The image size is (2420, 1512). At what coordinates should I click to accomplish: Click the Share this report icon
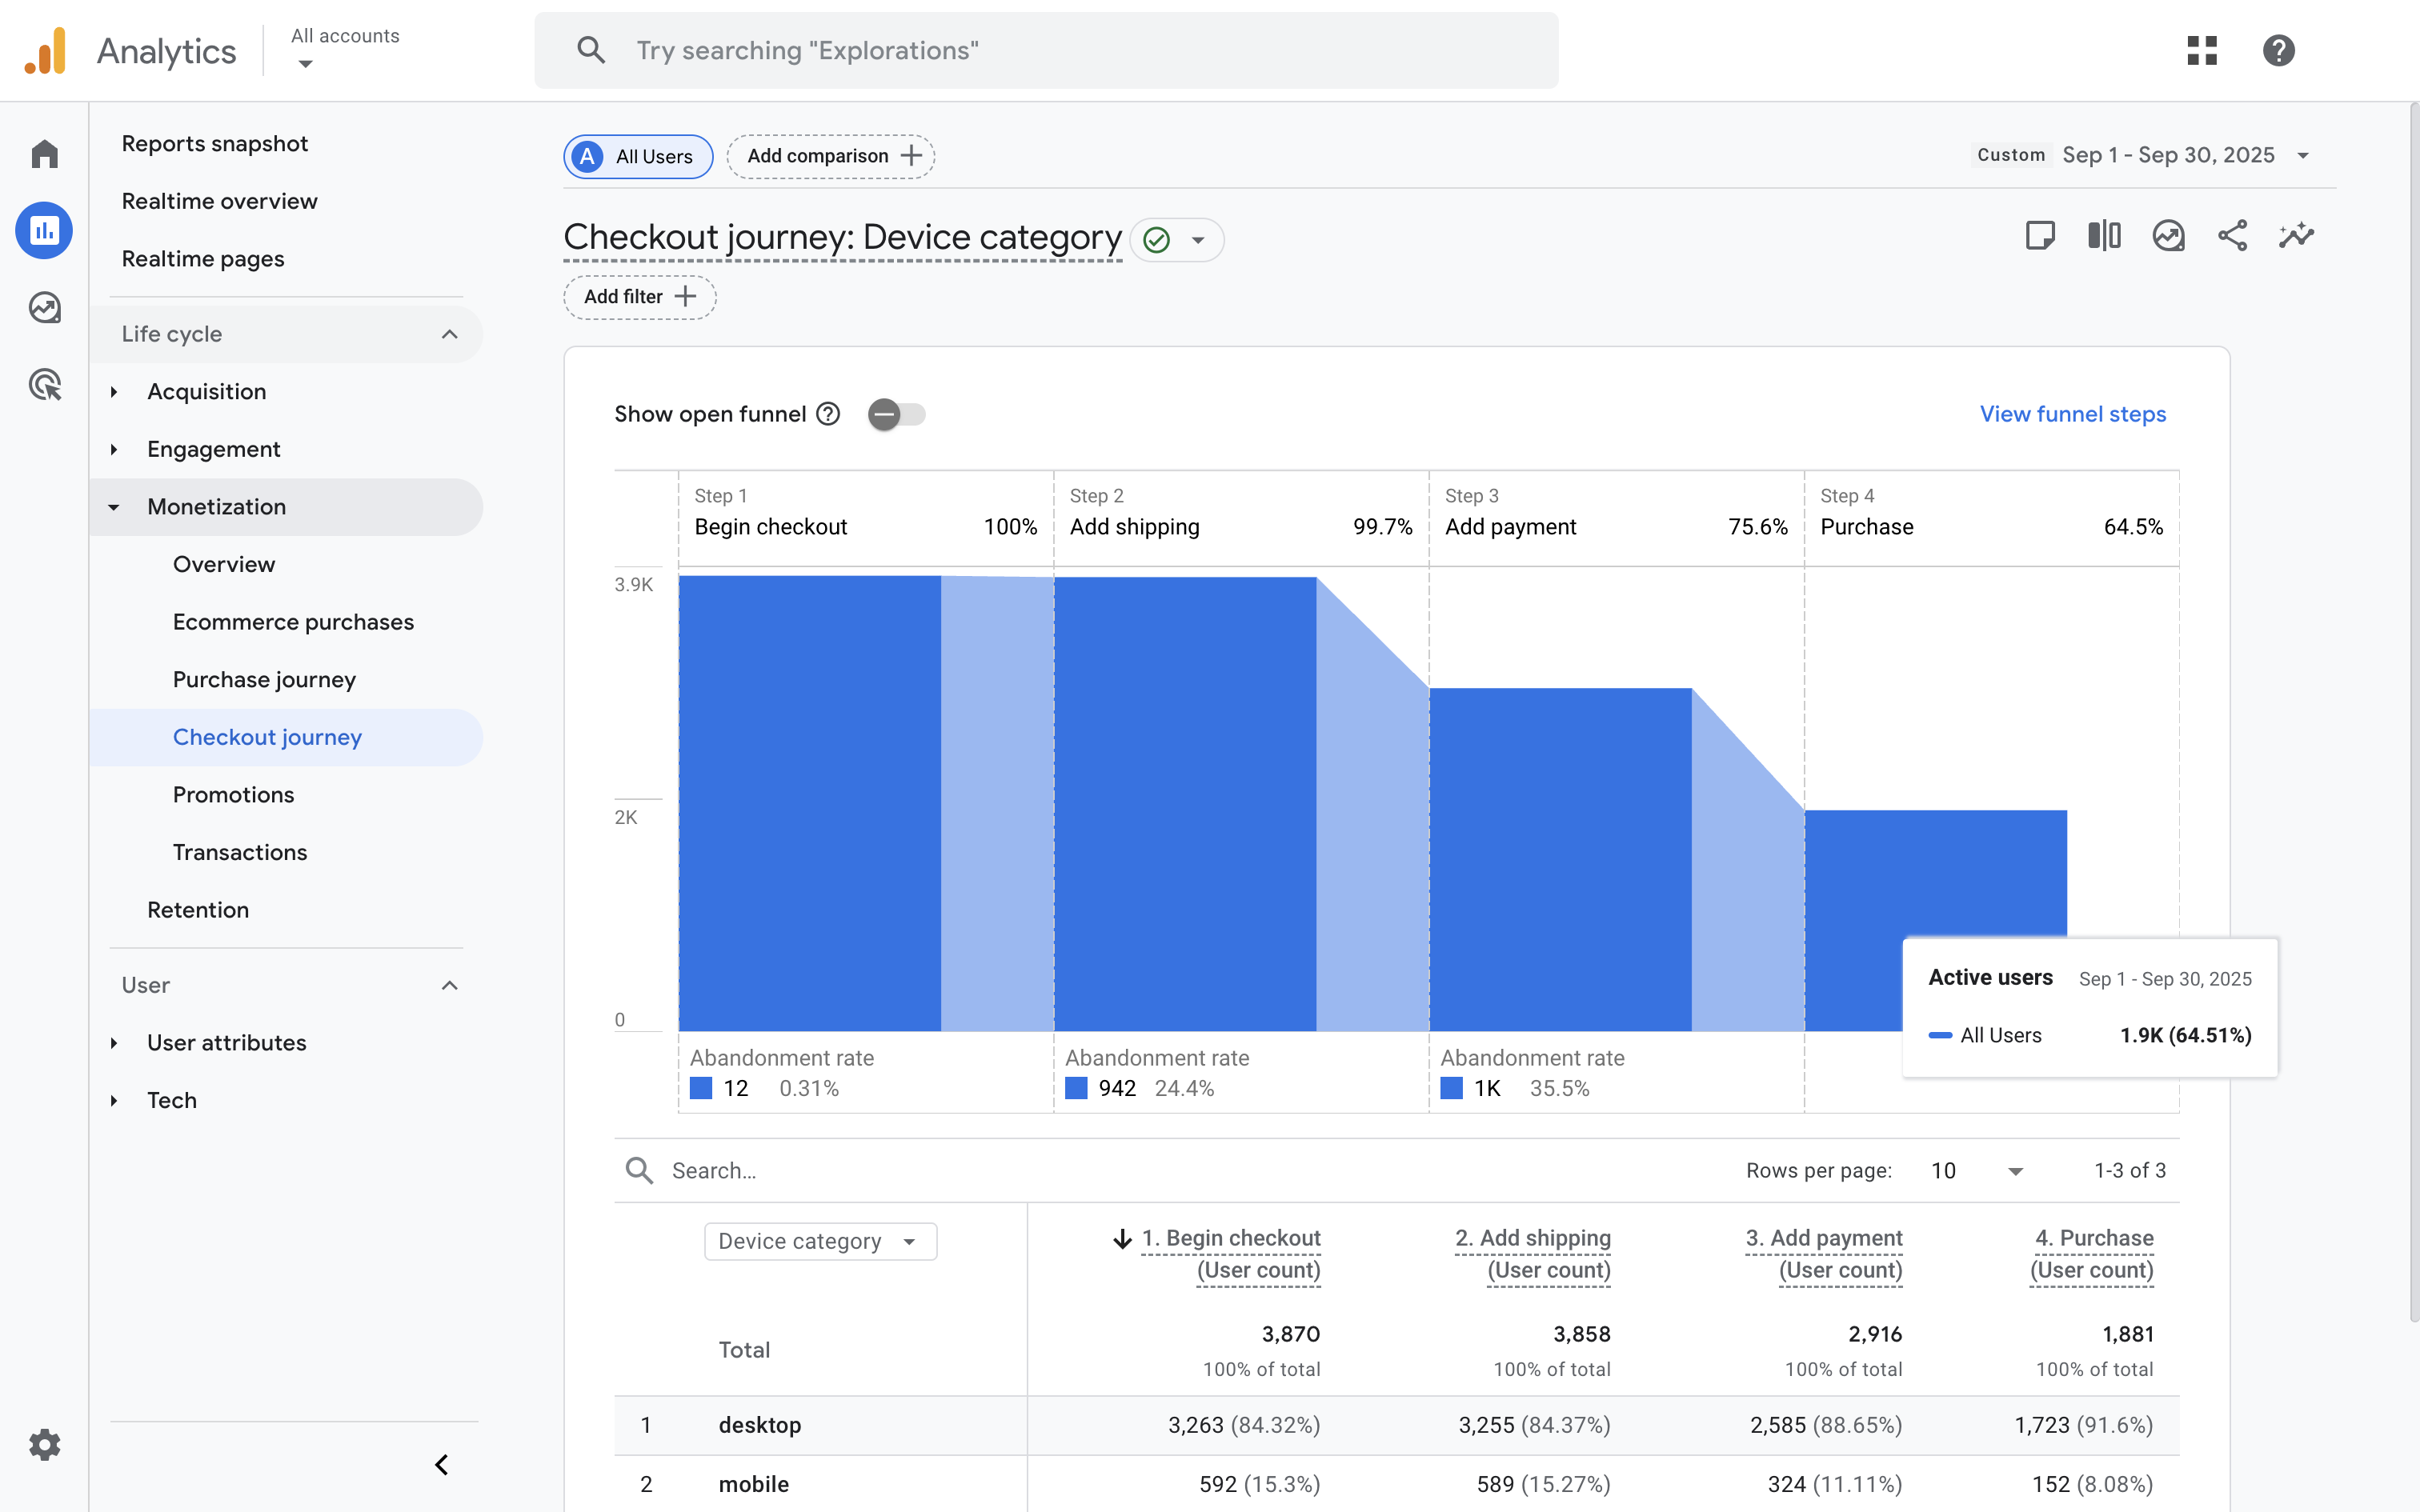pos(2232,236)
